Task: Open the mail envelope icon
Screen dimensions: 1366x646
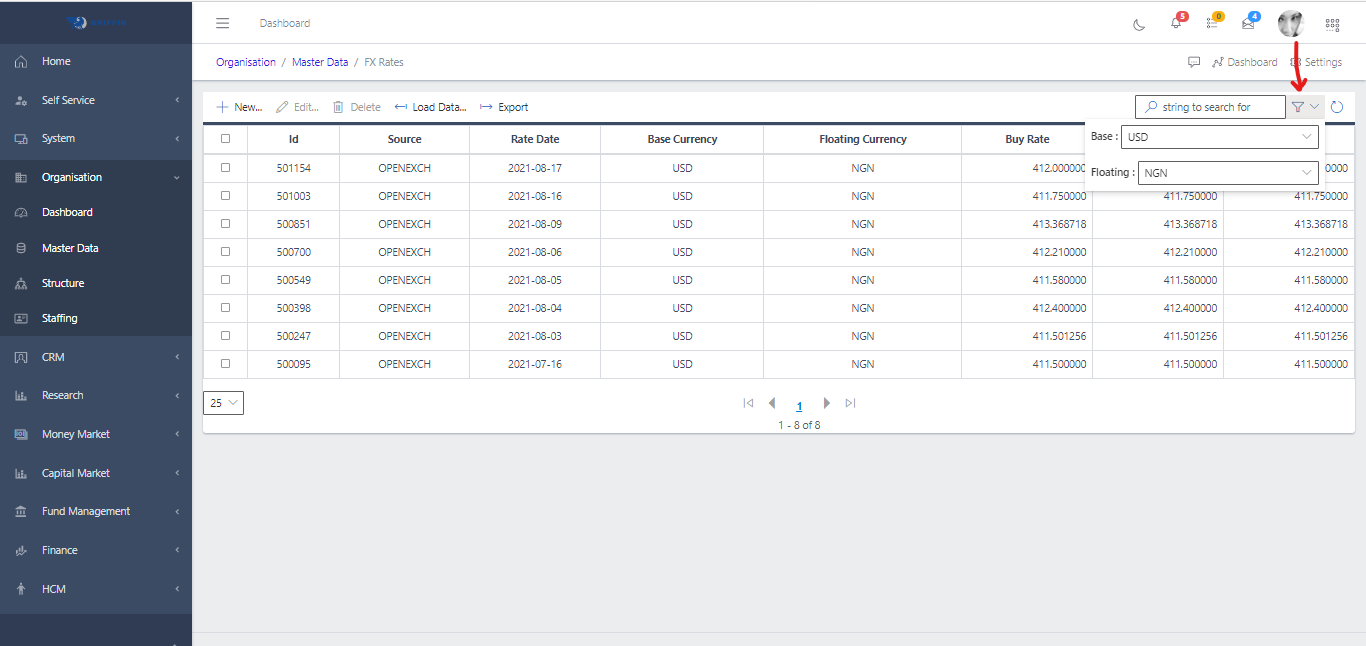Action: [x=1248, y=24]
